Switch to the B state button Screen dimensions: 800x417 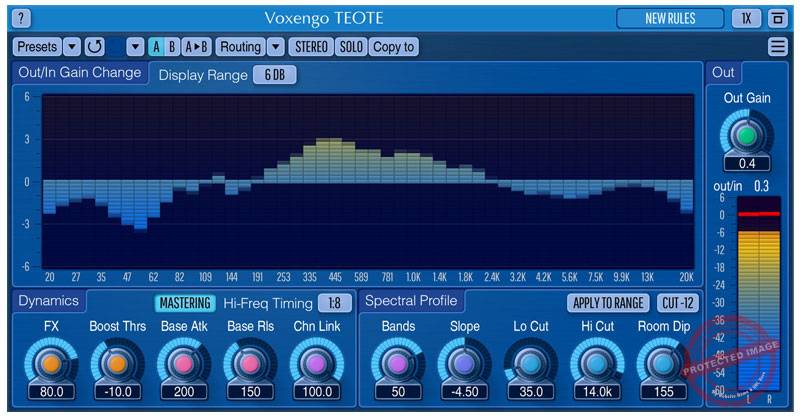[x=173, y=47]
